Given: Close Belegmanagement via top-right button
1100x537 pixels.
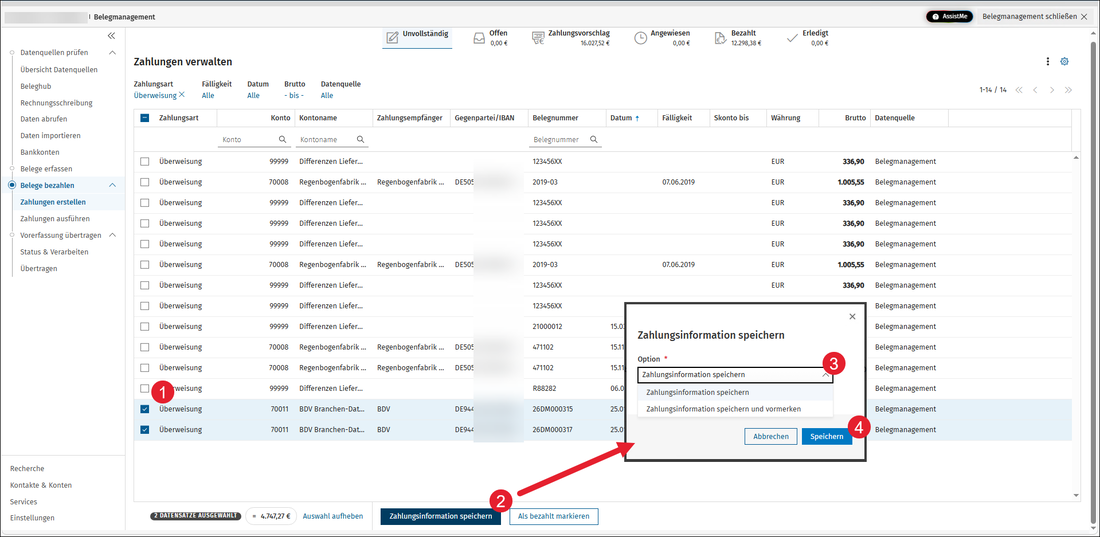Looking at the screenshot, I should click(x=1033, y=16).
